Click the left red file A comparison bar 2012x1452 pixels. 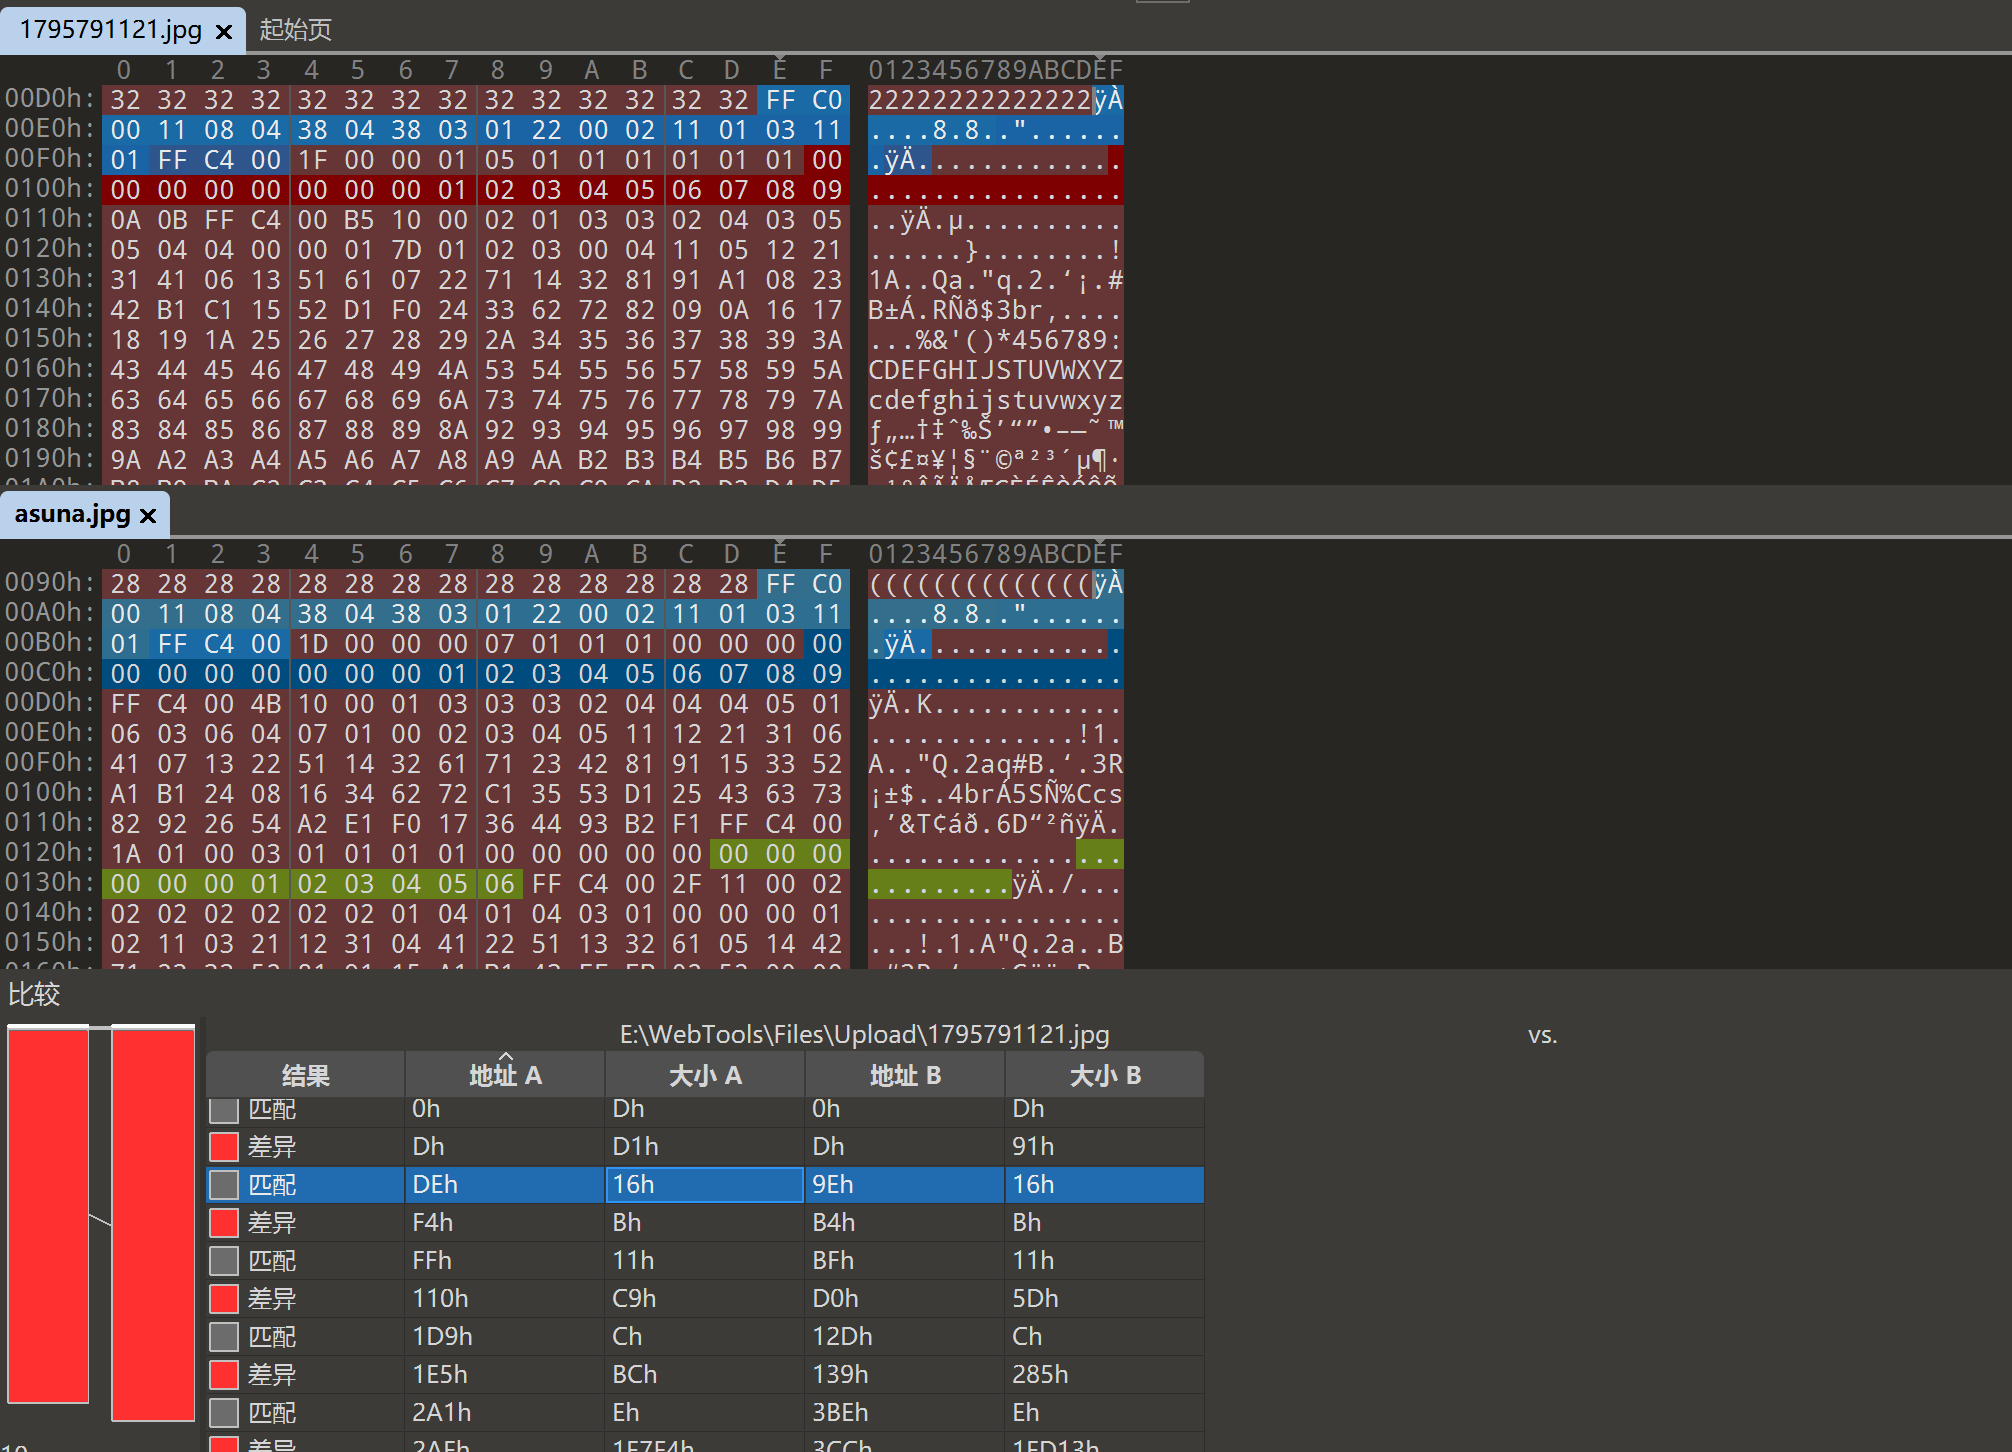click(48, 1215)
